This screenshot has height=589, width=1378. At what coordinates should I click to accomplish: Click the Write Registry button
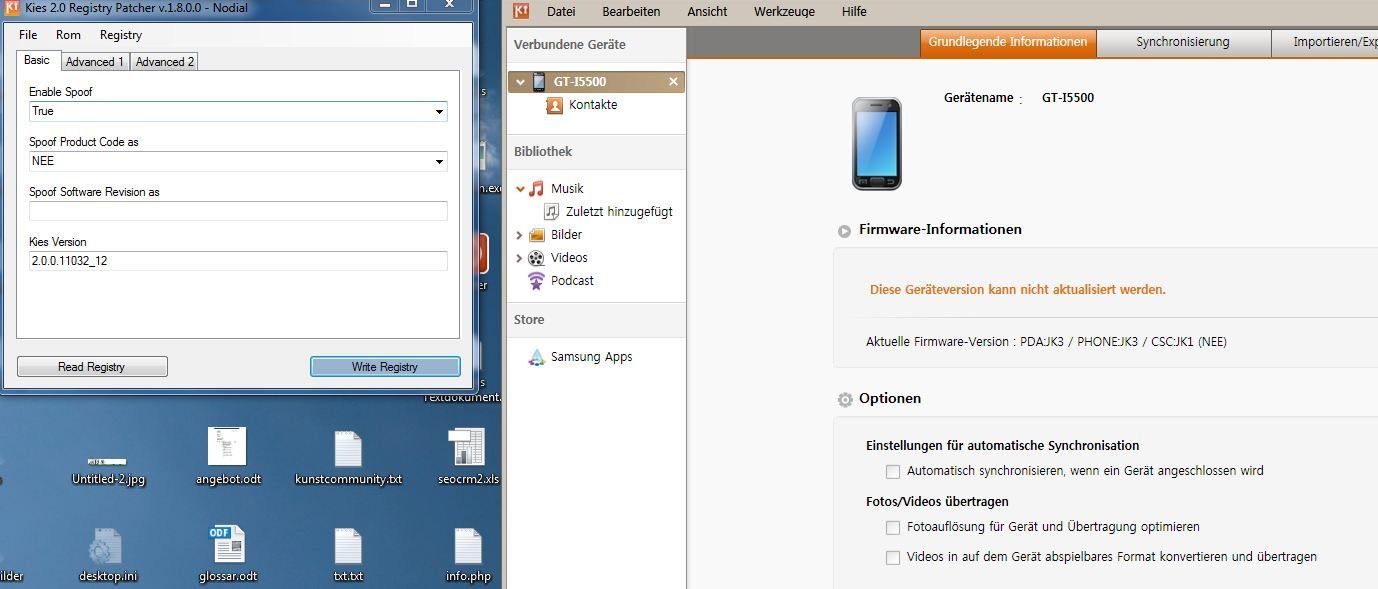[385, 367]
